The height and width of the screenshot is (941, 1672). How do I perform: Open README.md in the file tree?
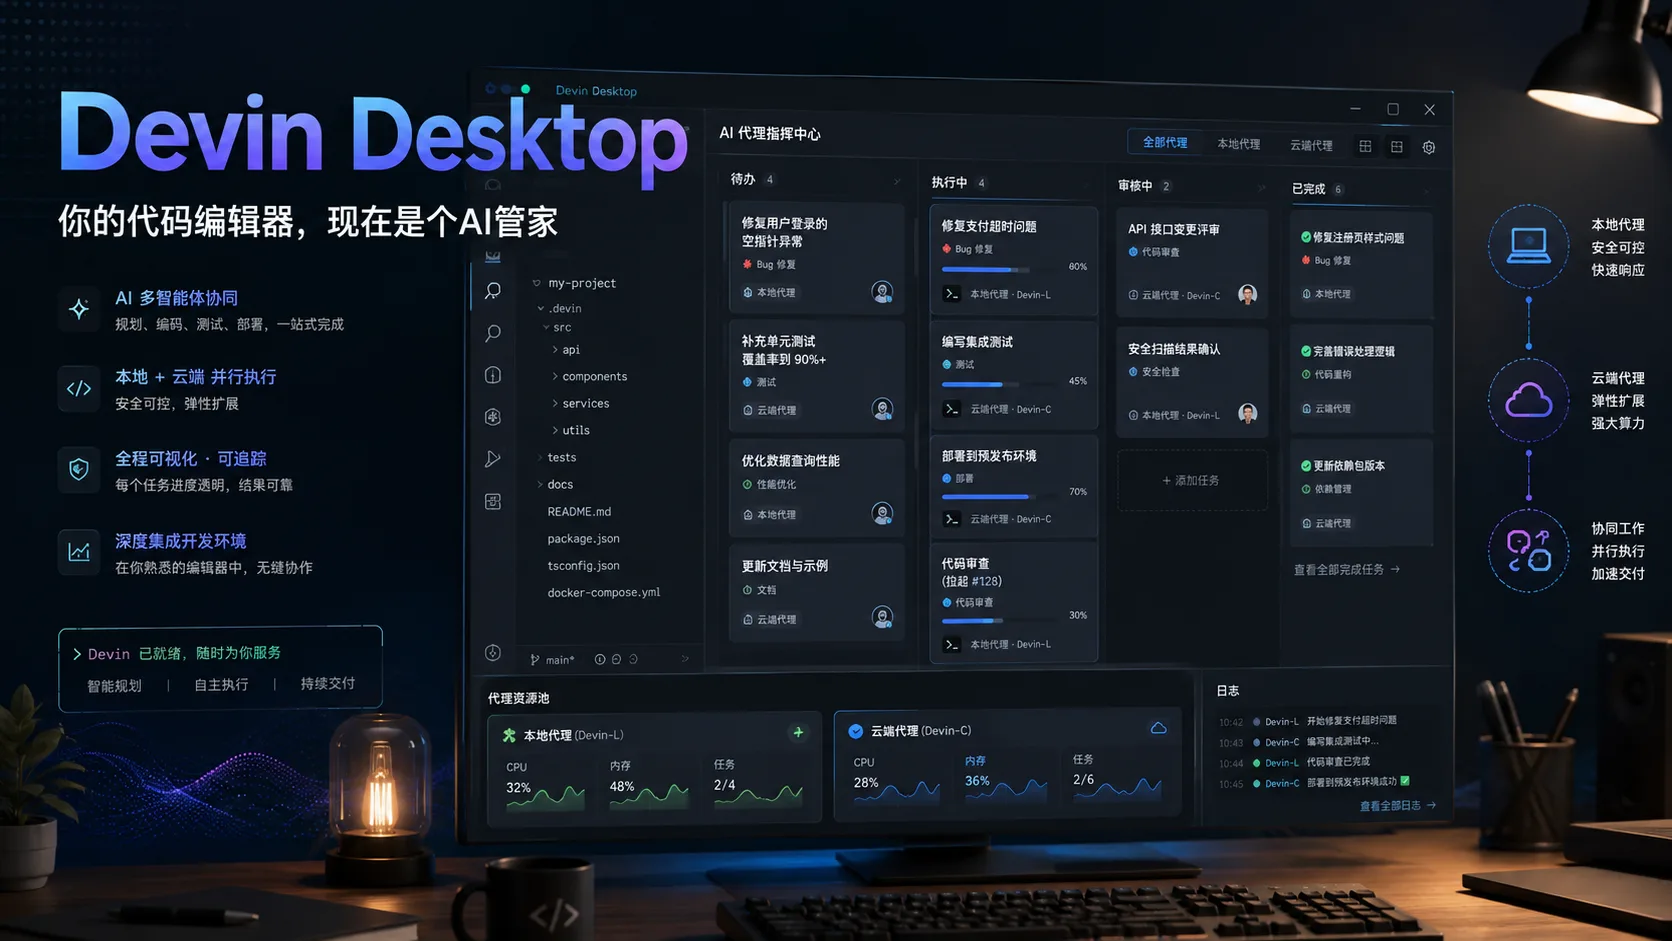click(579, 511)
